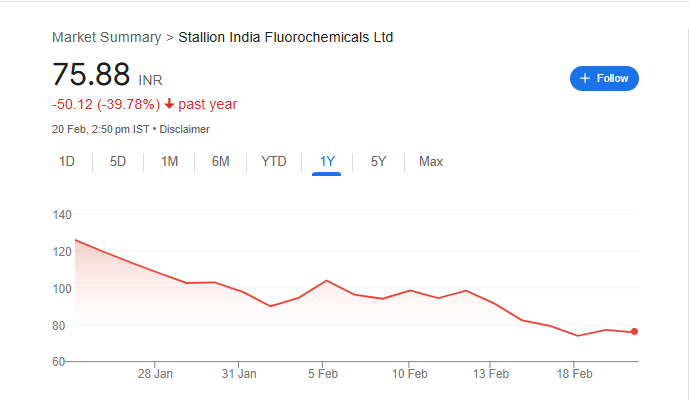
Task: Click the 100 y-axis label
Action: (62, 289)
